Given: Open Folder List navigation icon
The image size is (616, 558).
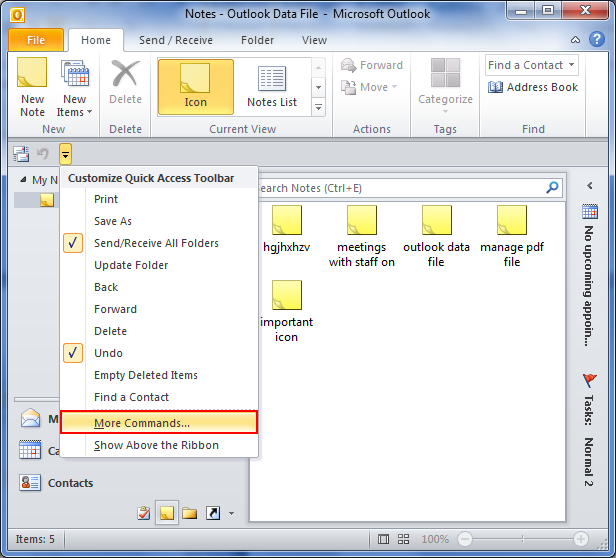Looking at the screenshot, I should (190, 513).
